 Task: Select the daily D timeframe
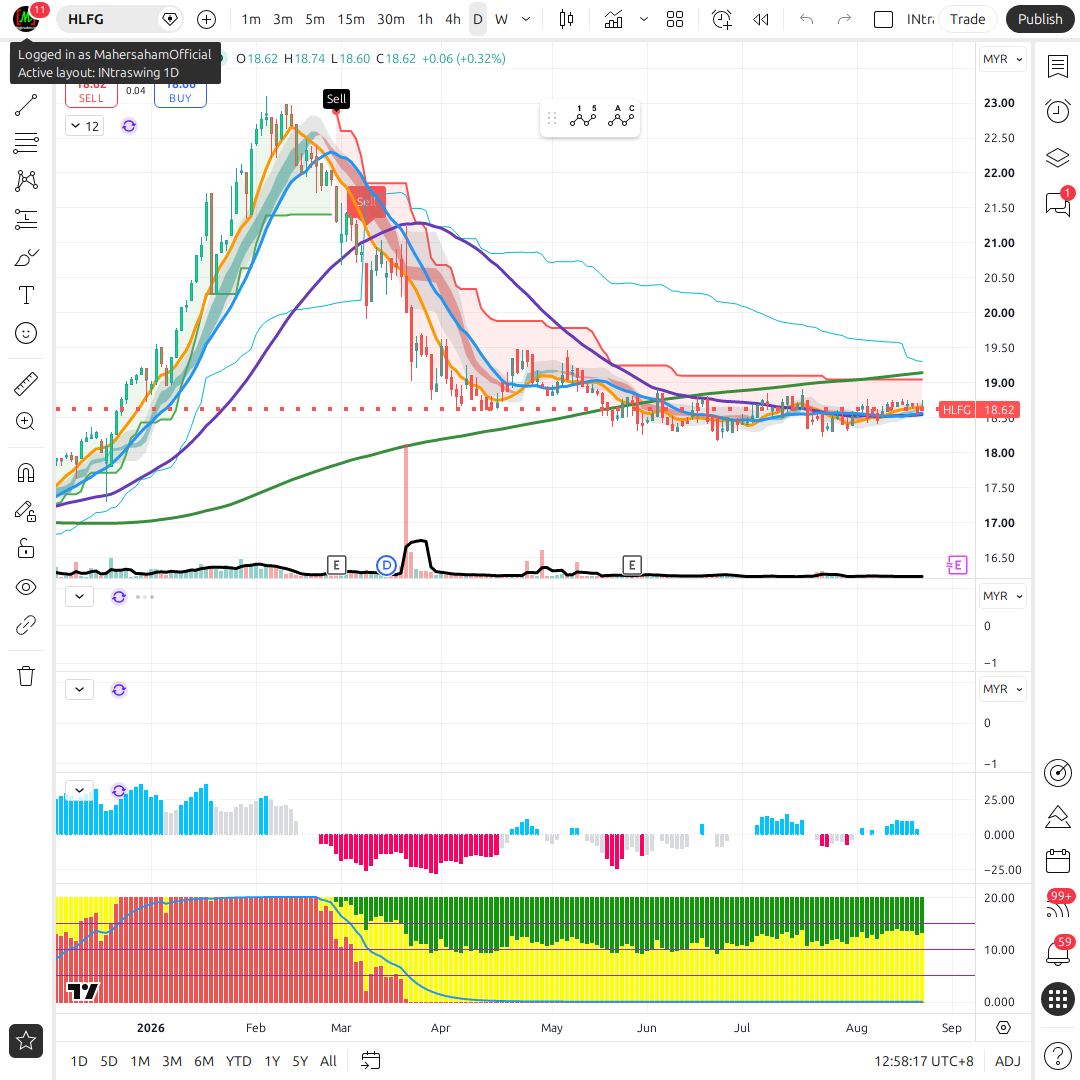tap(477, 19)
